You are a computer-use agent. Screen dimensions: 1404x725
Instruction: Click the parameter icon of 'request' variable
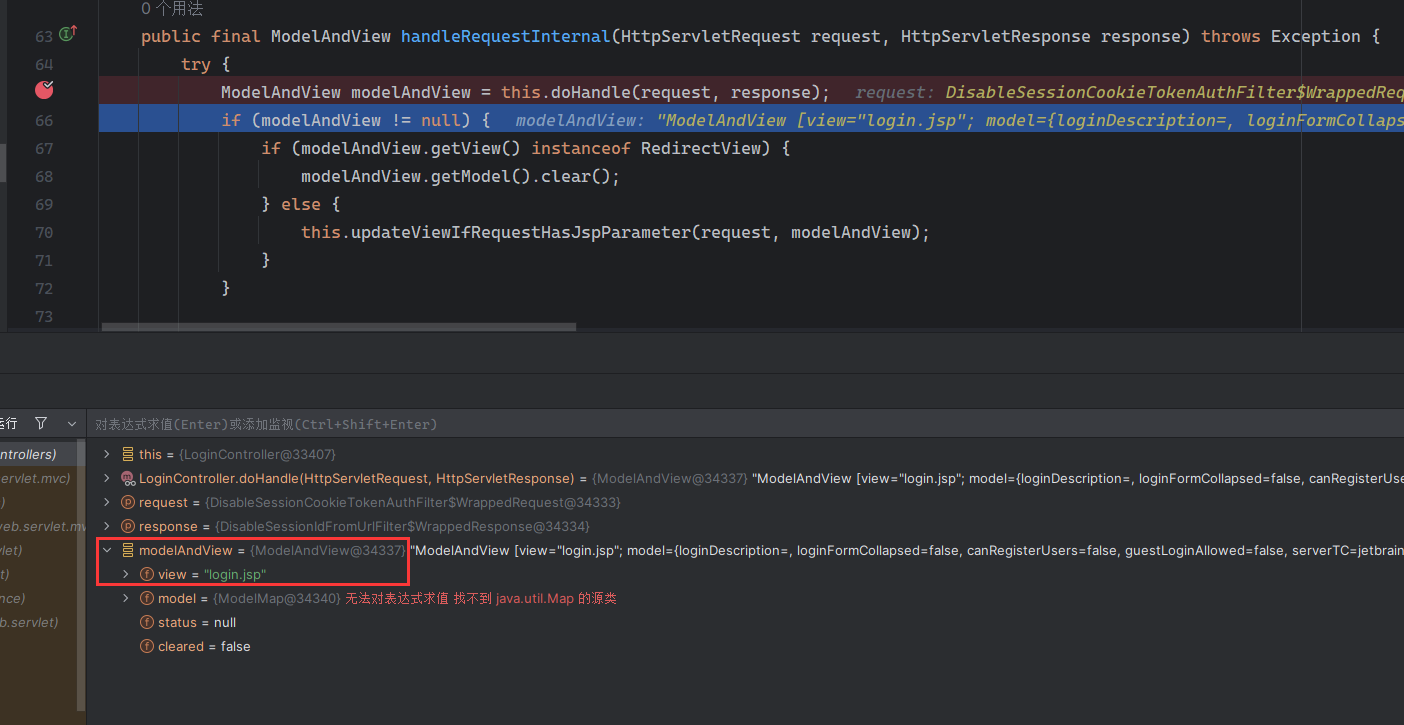pyautogui.click(x=128, y=502)
